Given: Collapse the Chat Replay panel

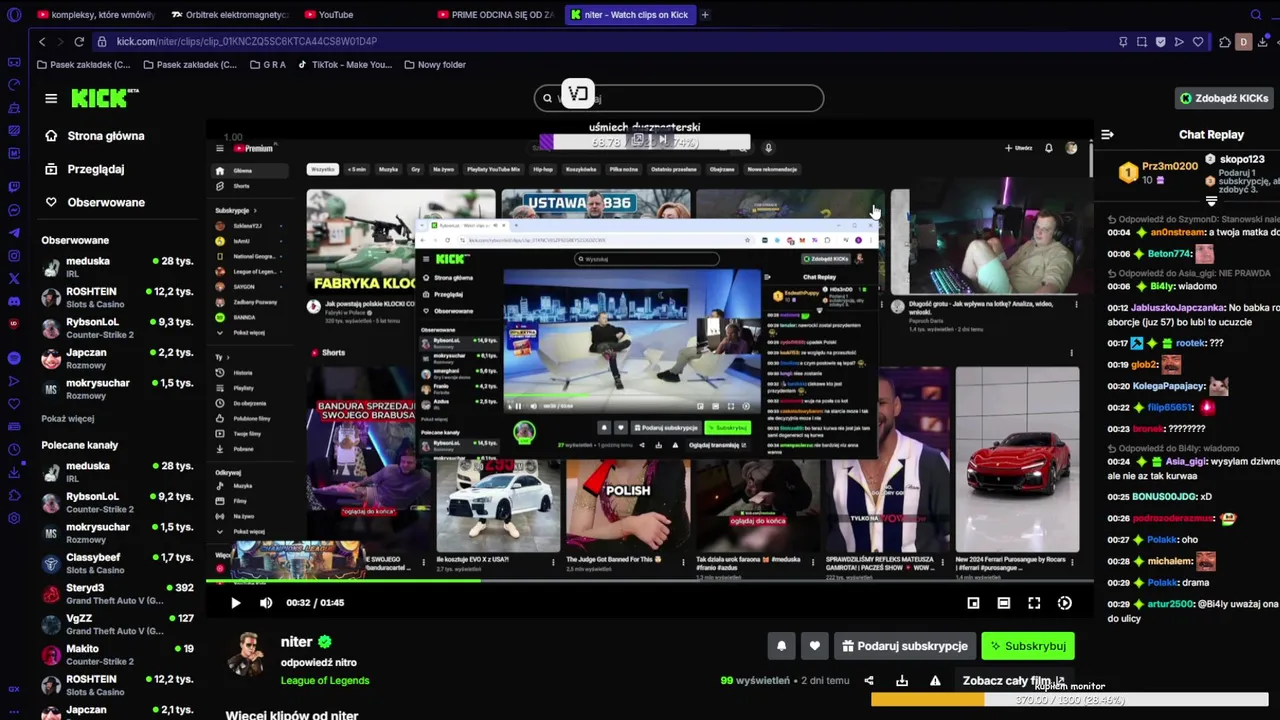Looking at the screenshot, I should tap(1107, 134).
